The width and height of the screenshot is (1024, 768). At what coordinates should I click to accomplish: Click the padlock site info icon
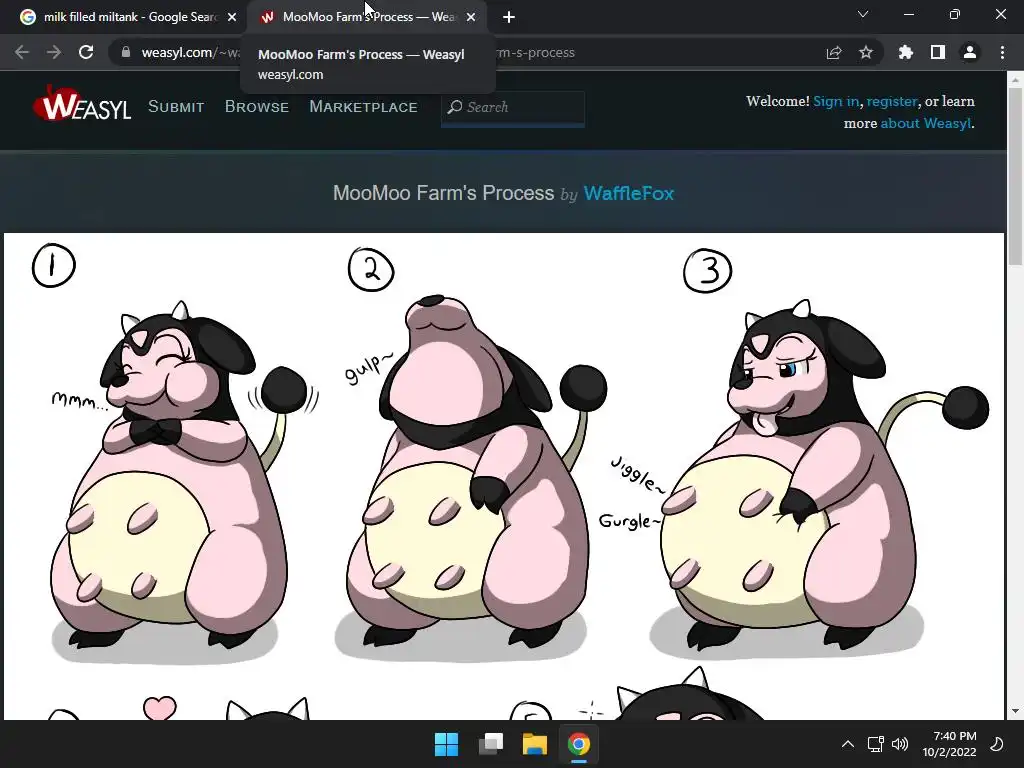tap(126, 52)
